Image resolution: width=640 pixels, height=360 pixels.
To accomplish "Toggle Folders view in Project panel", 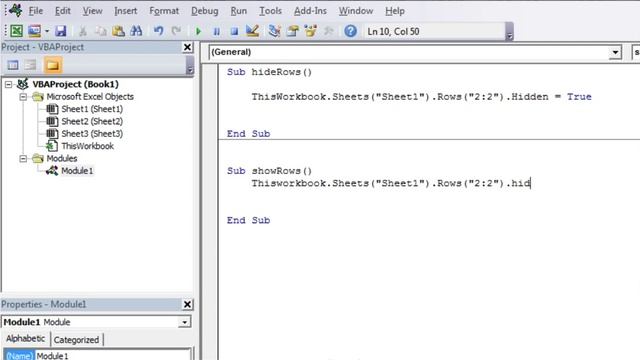I will tap(53, 65).
